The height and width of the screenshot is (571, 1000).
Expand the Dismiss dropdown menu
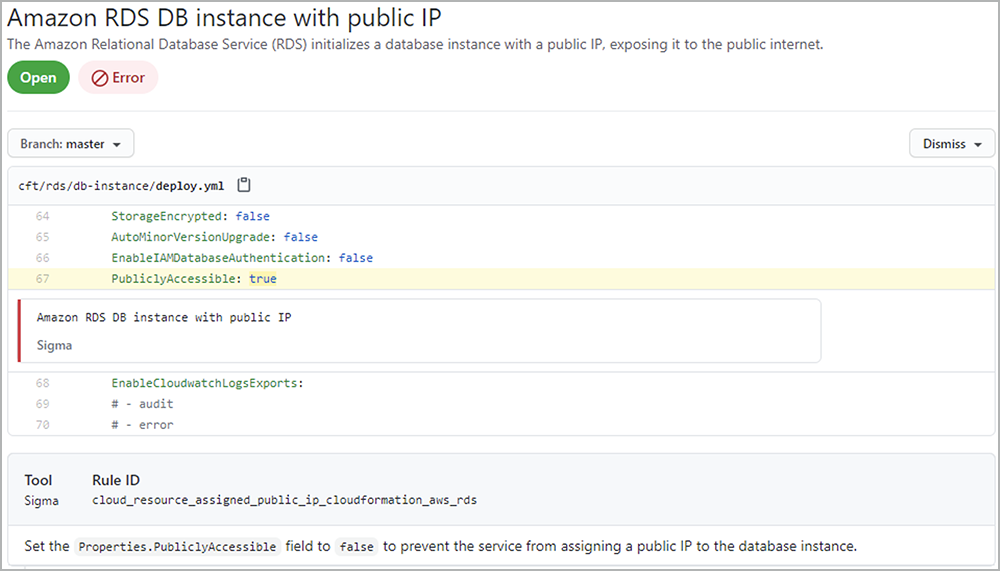tap(951, 144)
